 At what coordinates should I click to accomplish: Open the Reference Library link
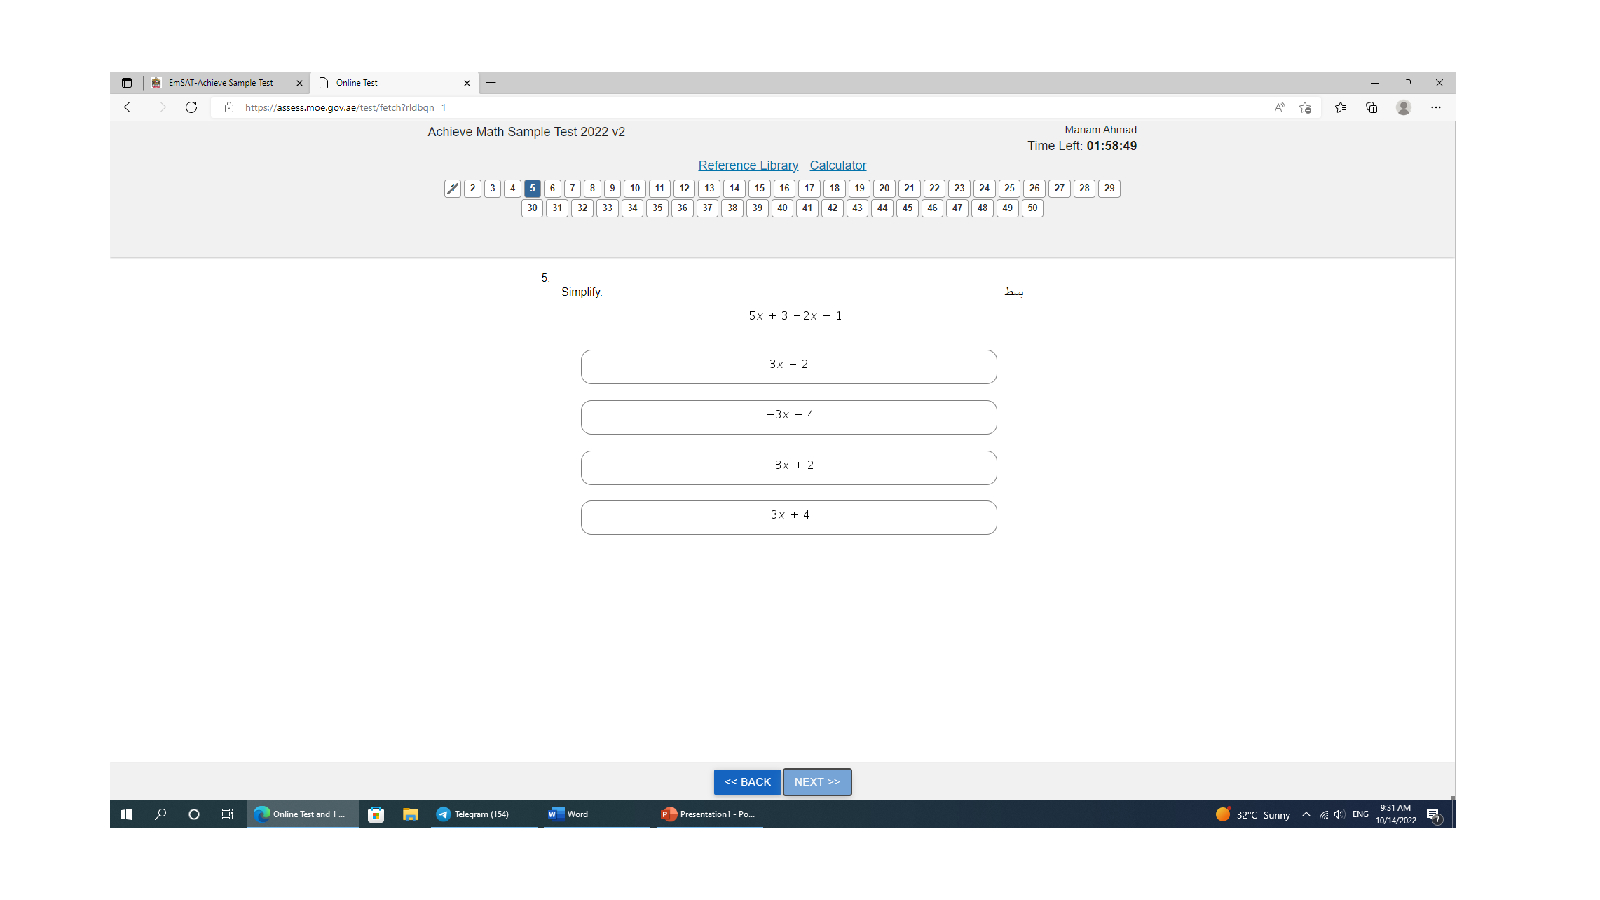coord(748,165)
